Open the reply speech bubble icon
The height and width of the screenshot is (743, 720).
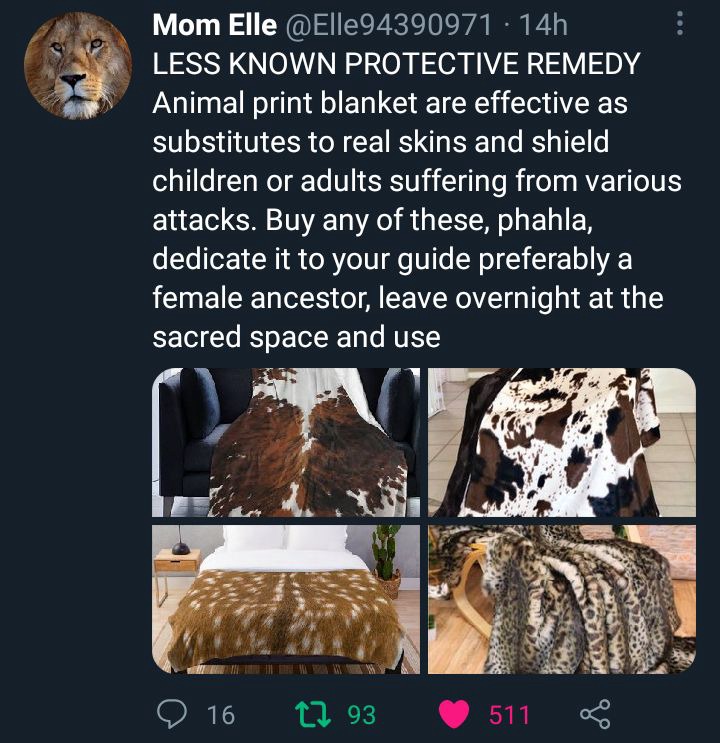click(x=172, y=714)
